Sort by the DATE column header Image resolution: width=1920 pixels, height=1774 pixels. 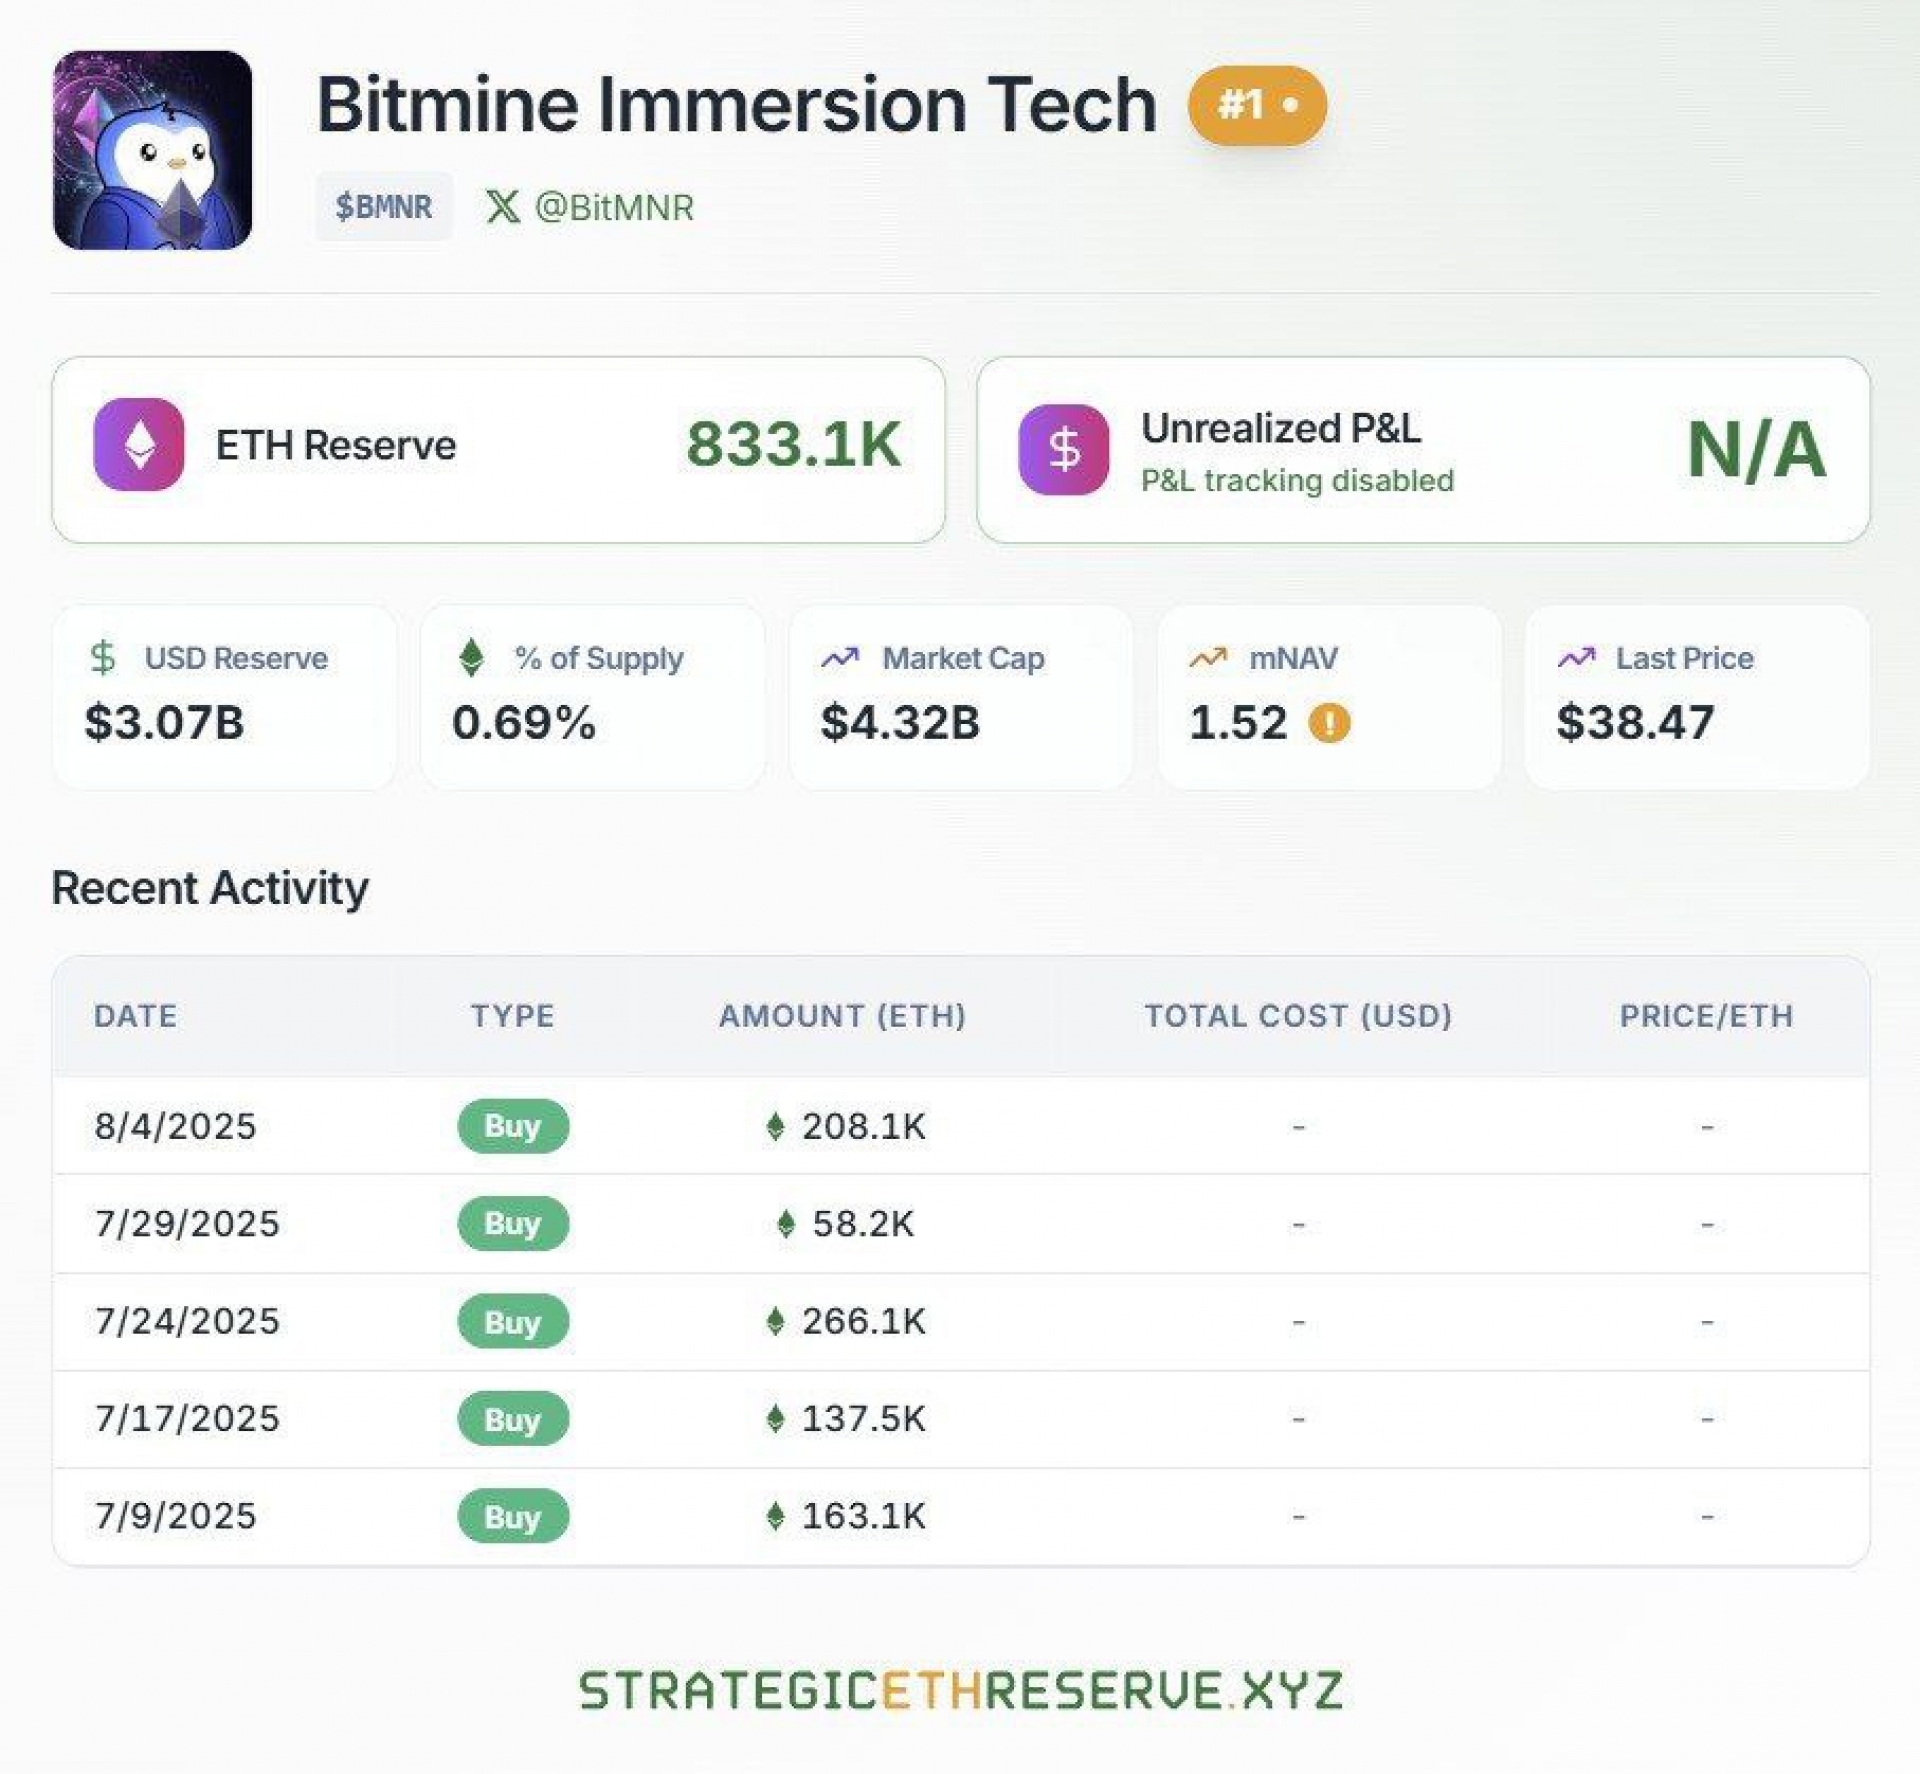136,1016
